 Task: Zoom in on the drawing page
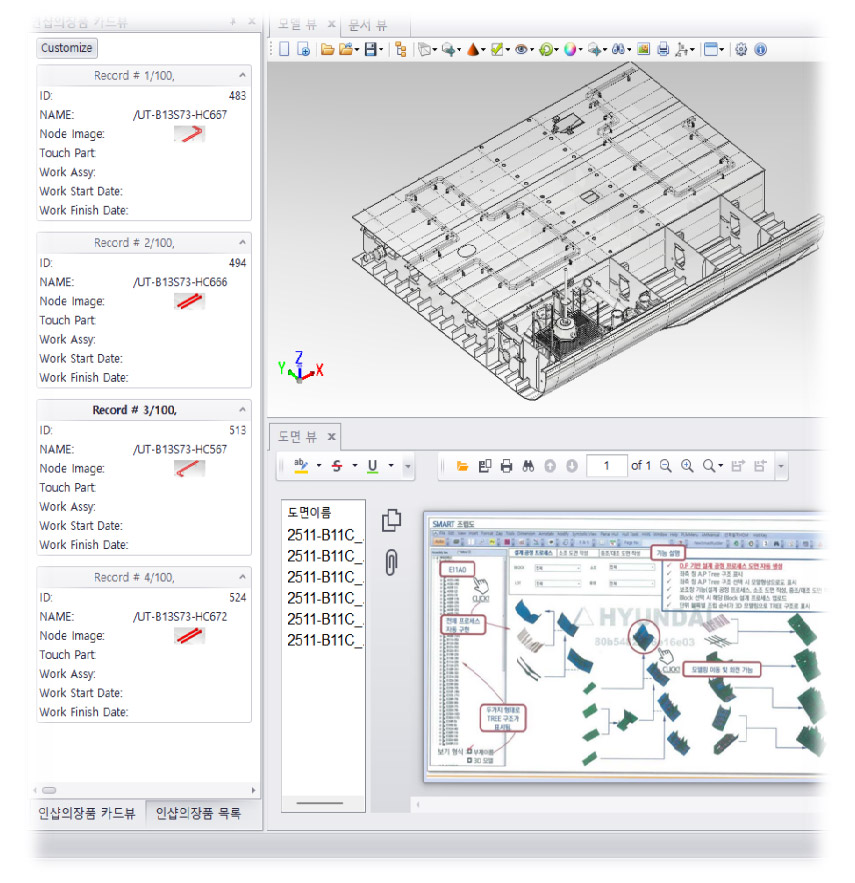tap(687, 466)
